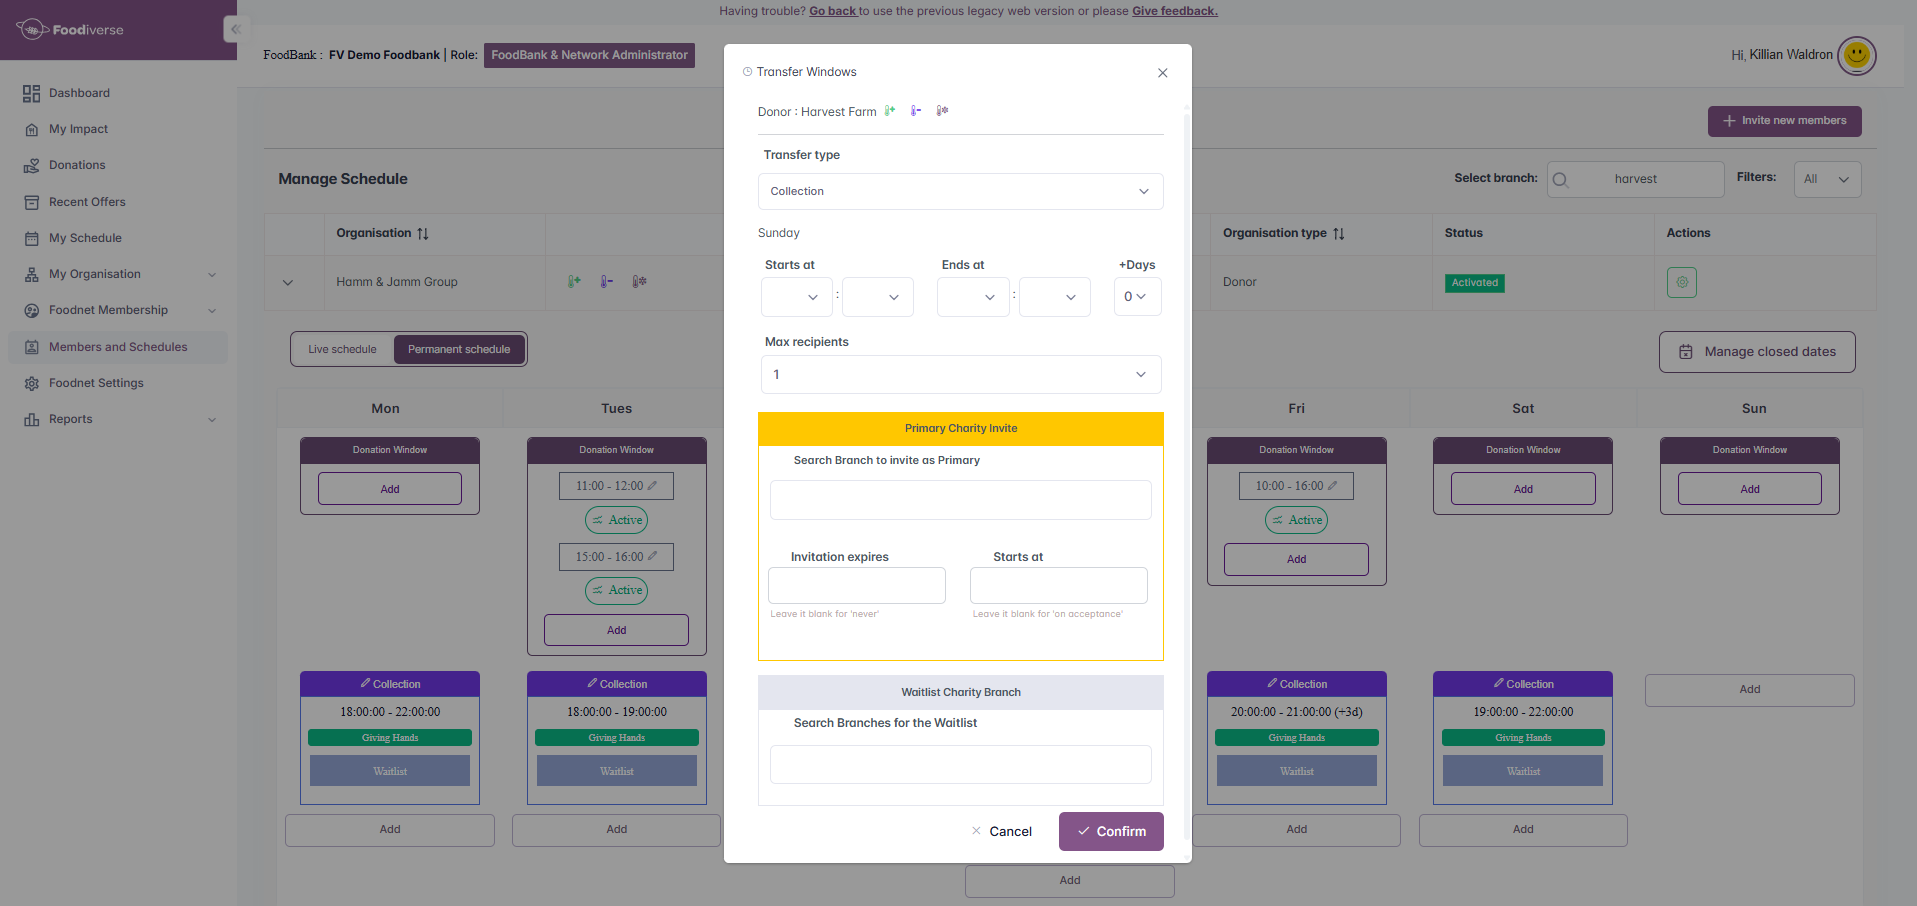Screen dimensions: 1917x906
Task: Select the Permanent schedule toggle
Action: tap(459, 350)
